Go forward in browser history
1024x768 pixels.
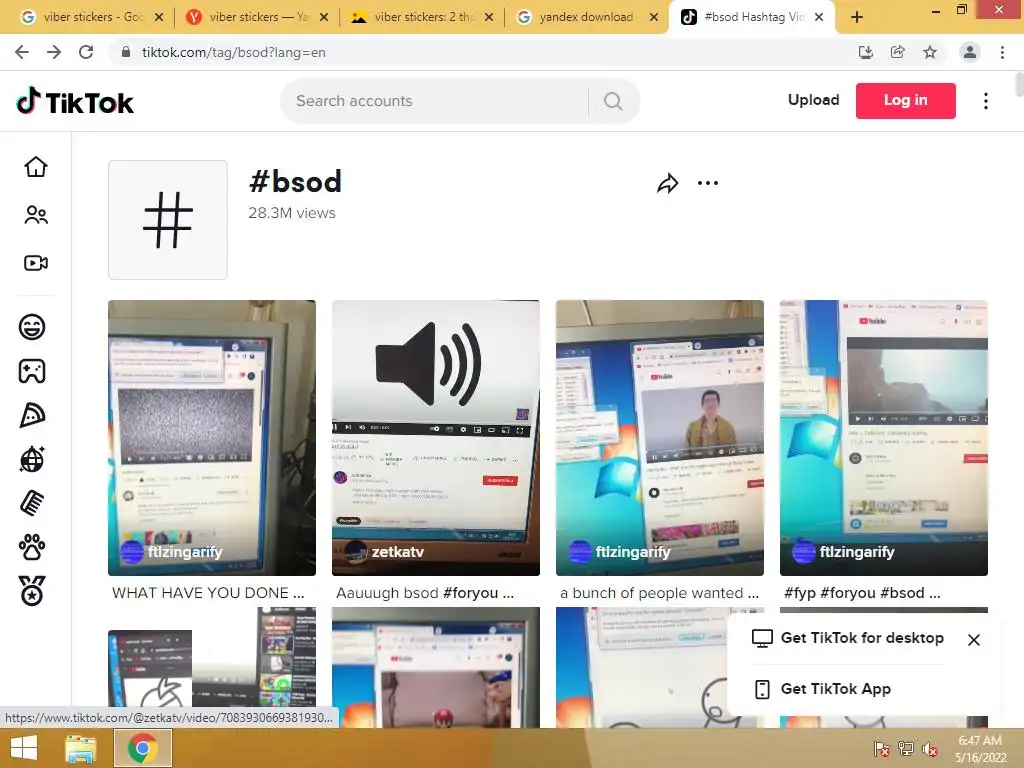click(54, 52)
